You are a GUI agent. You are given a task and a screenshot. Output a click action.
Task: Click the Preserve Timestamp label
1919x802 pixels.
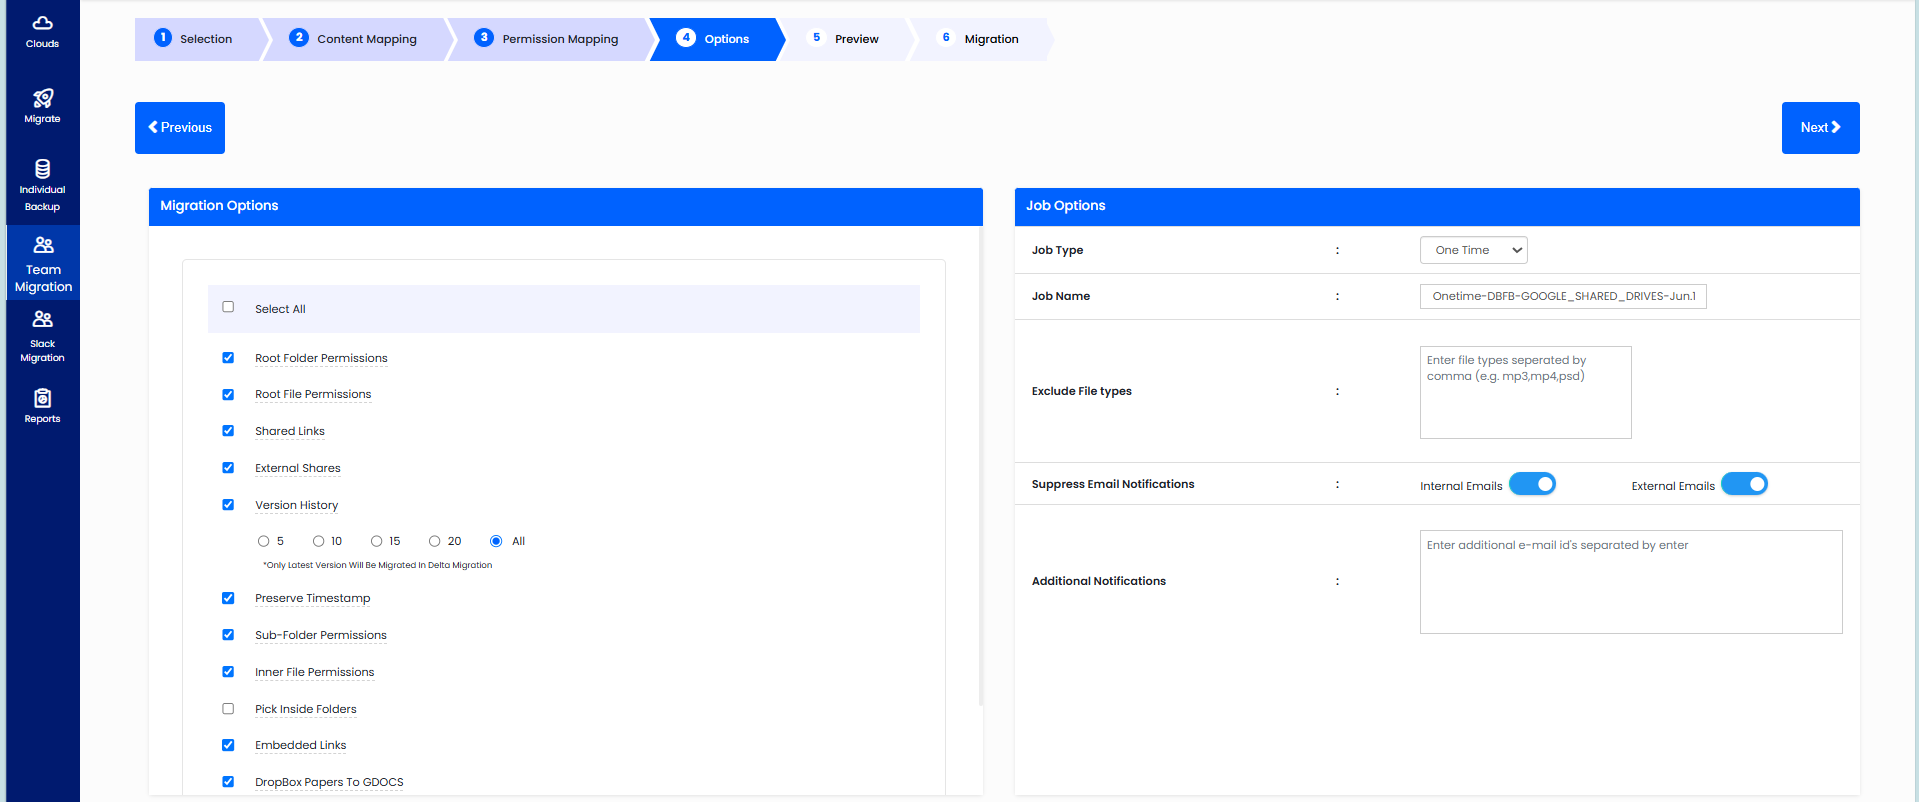pyautogui.click(x=312, y=598)
